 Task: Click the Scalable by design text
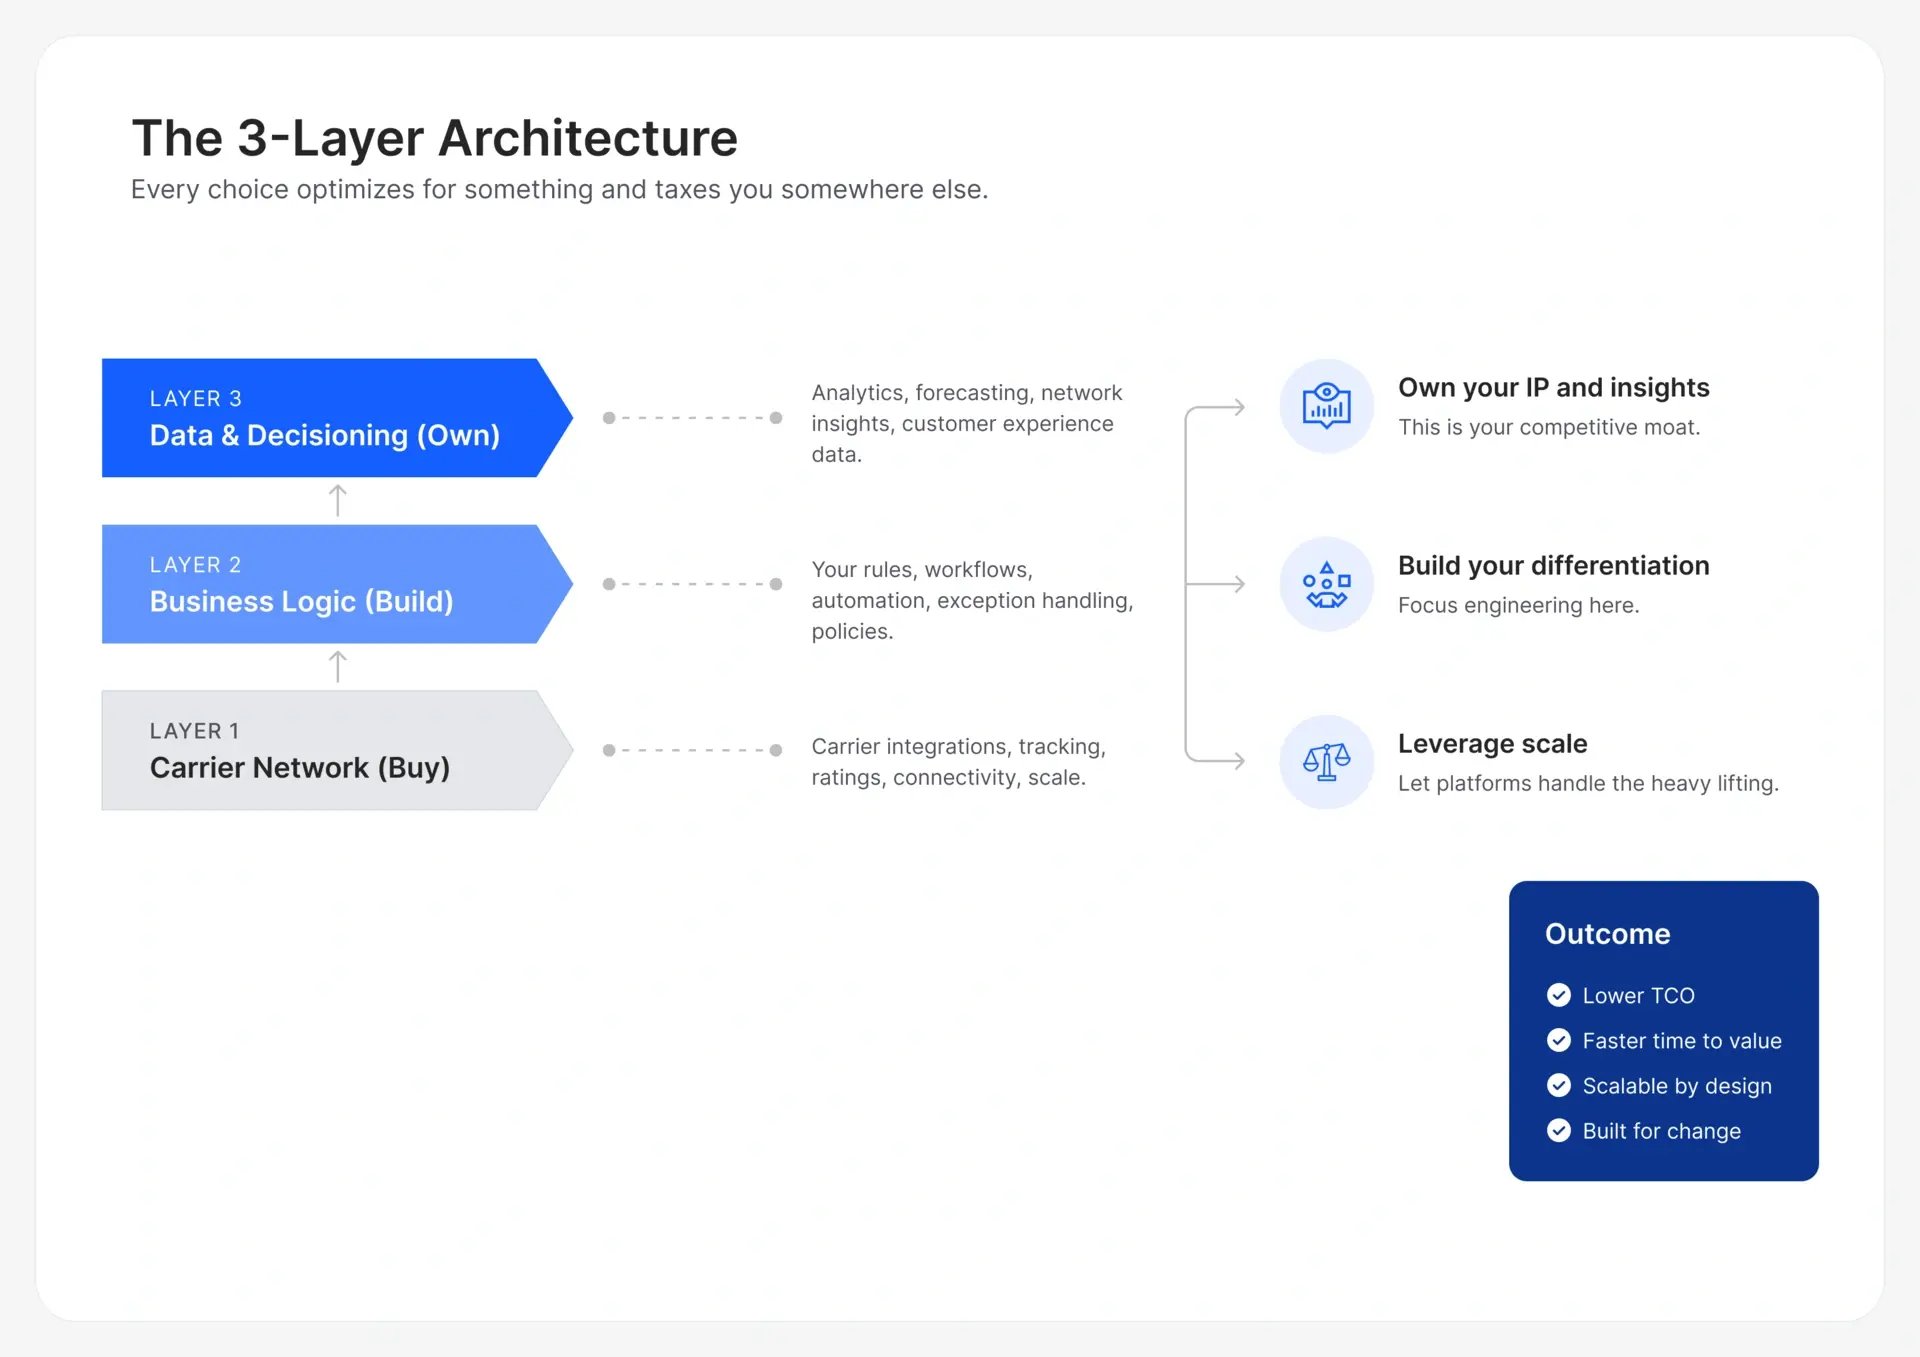1676,1086
